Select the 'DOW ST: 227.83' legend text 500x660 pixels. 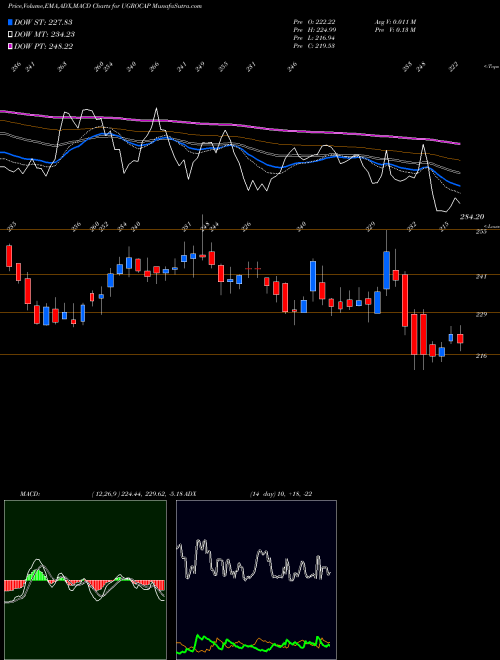click(44, 23)
